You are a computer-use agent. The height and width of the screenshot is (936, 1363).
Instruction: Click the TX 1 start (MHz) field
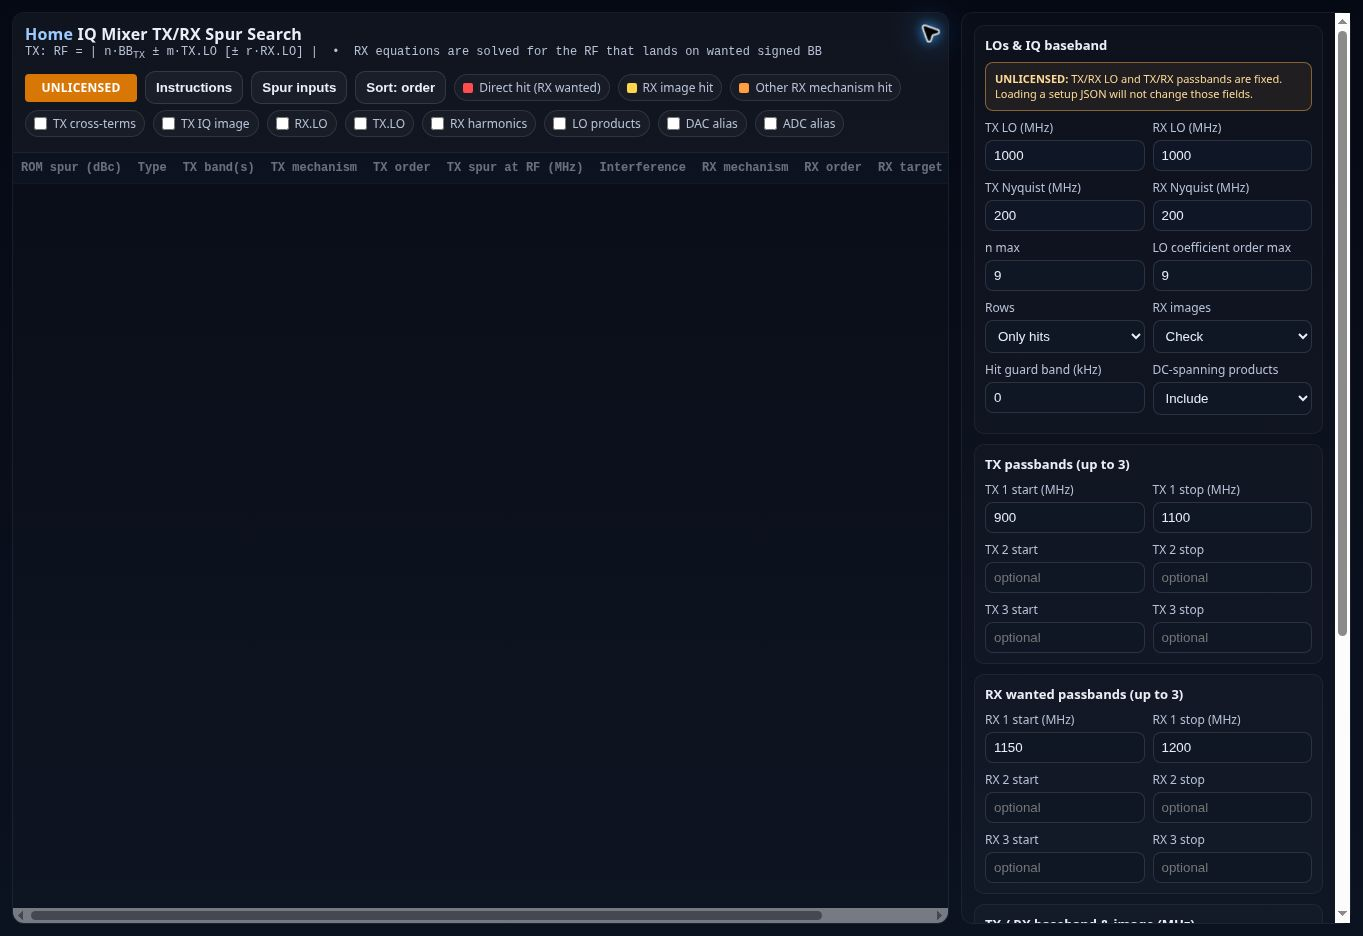click(1064, 518)
